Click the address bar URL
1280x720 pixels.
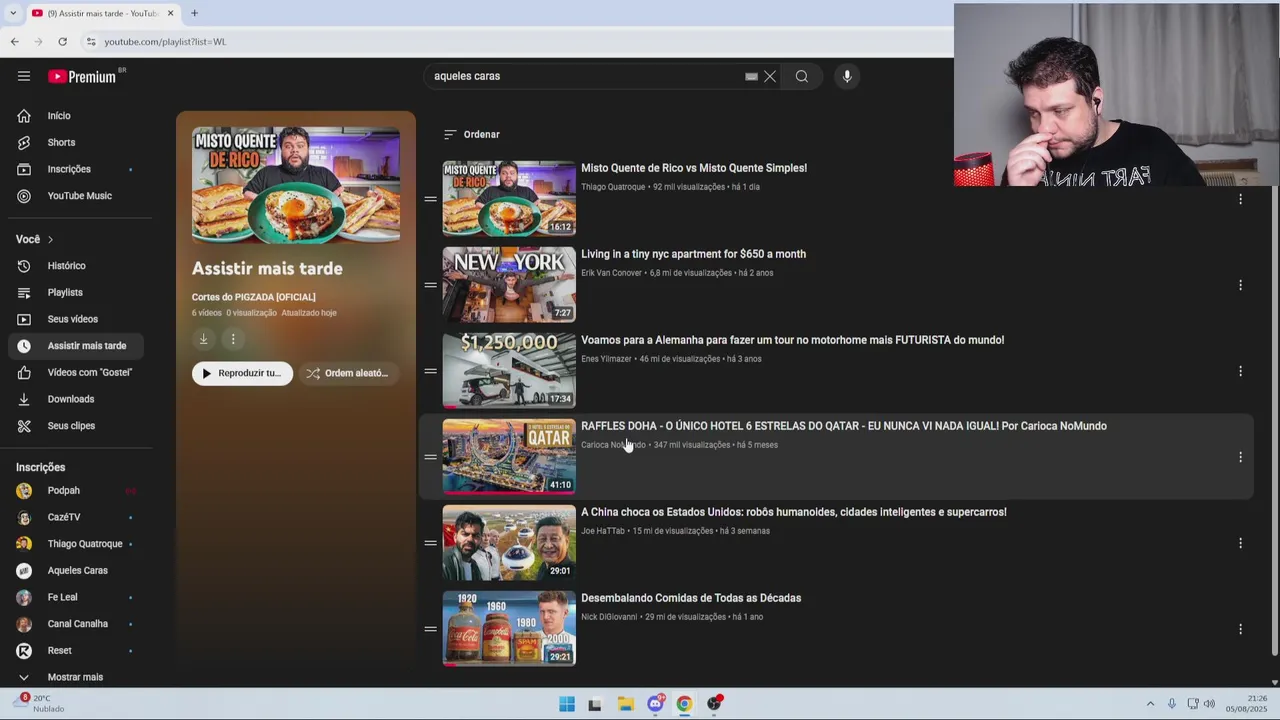pyautogui.click(x=165, y=42)
